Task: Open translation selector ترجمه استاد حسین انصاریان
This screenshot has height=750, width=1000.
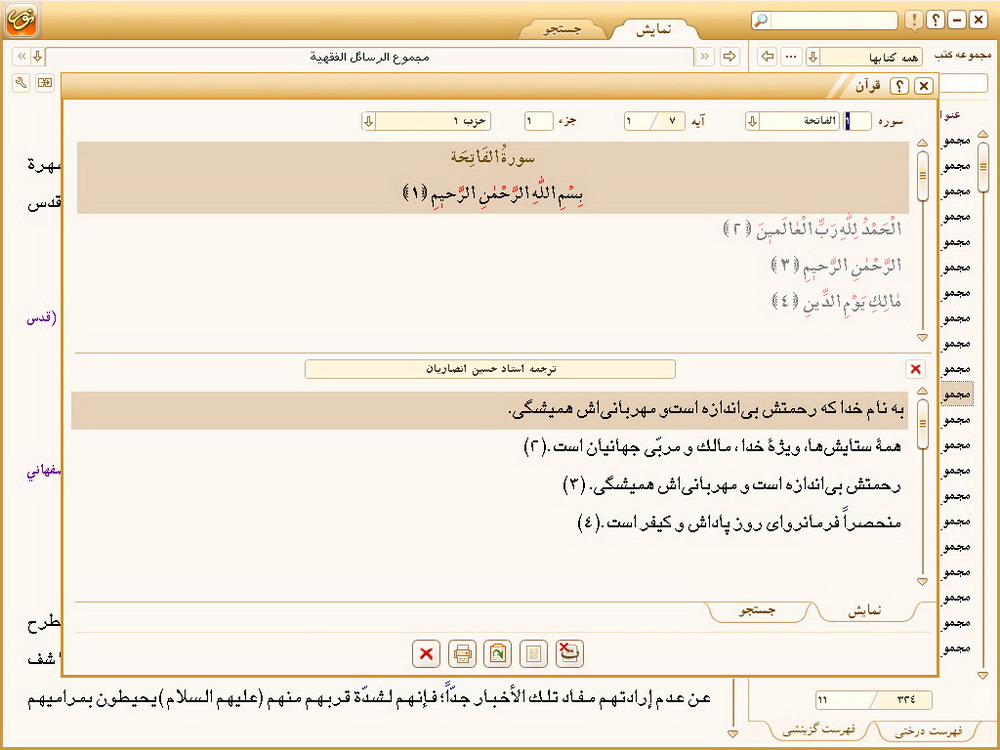Action: pyautogui.click(x=490, y=369)
